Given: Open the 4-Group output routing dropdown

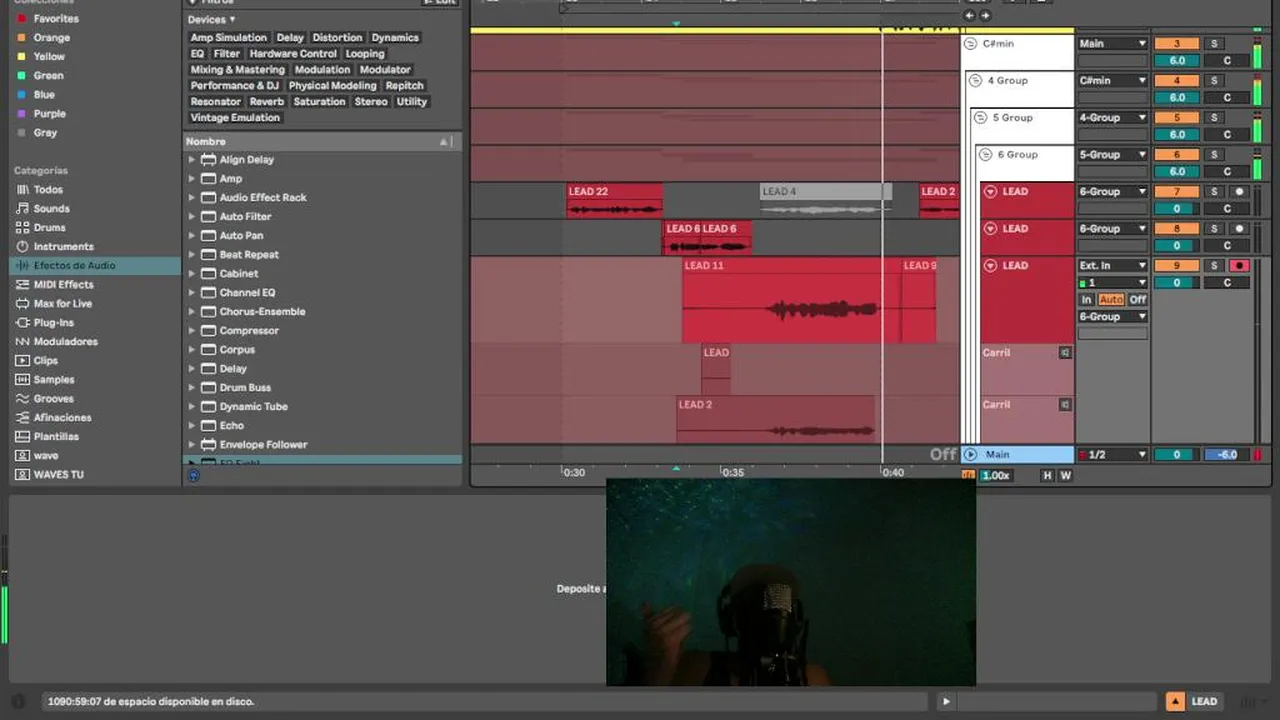Looking at the screenshot, I should click(x=1112, y=117).
